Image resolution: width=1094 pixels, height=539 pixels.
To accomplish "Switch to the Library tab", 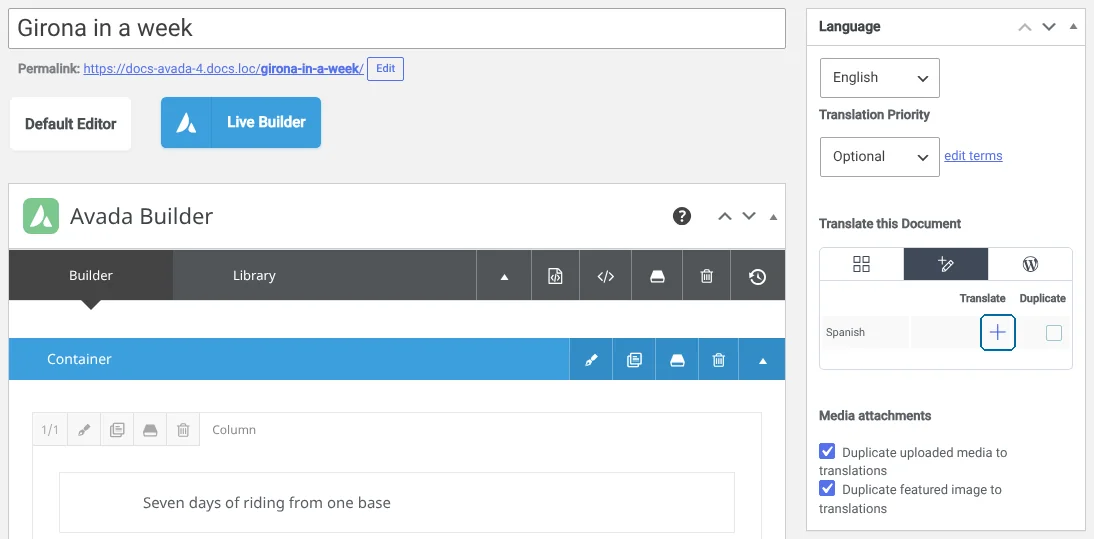I will 254,275.
